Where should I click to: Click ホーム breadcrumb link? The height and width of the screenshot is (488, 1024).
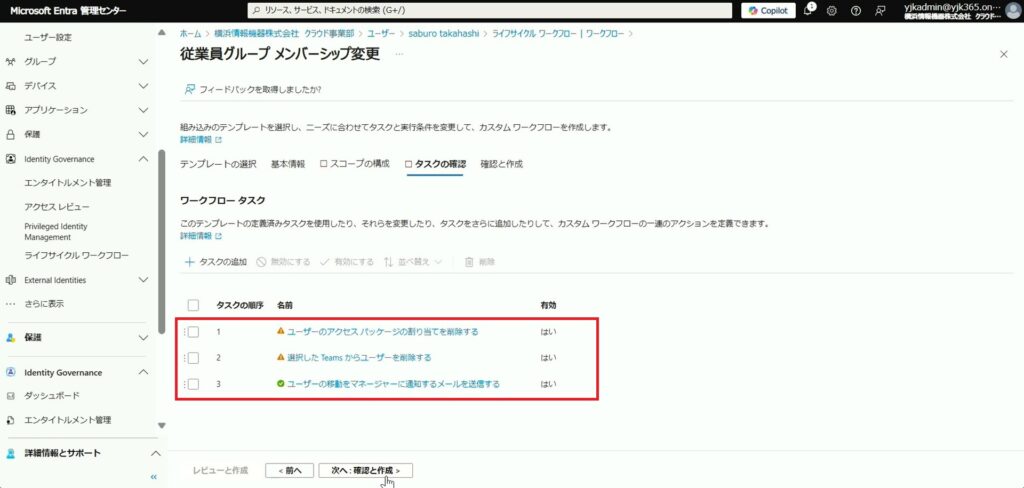point(190,33)
